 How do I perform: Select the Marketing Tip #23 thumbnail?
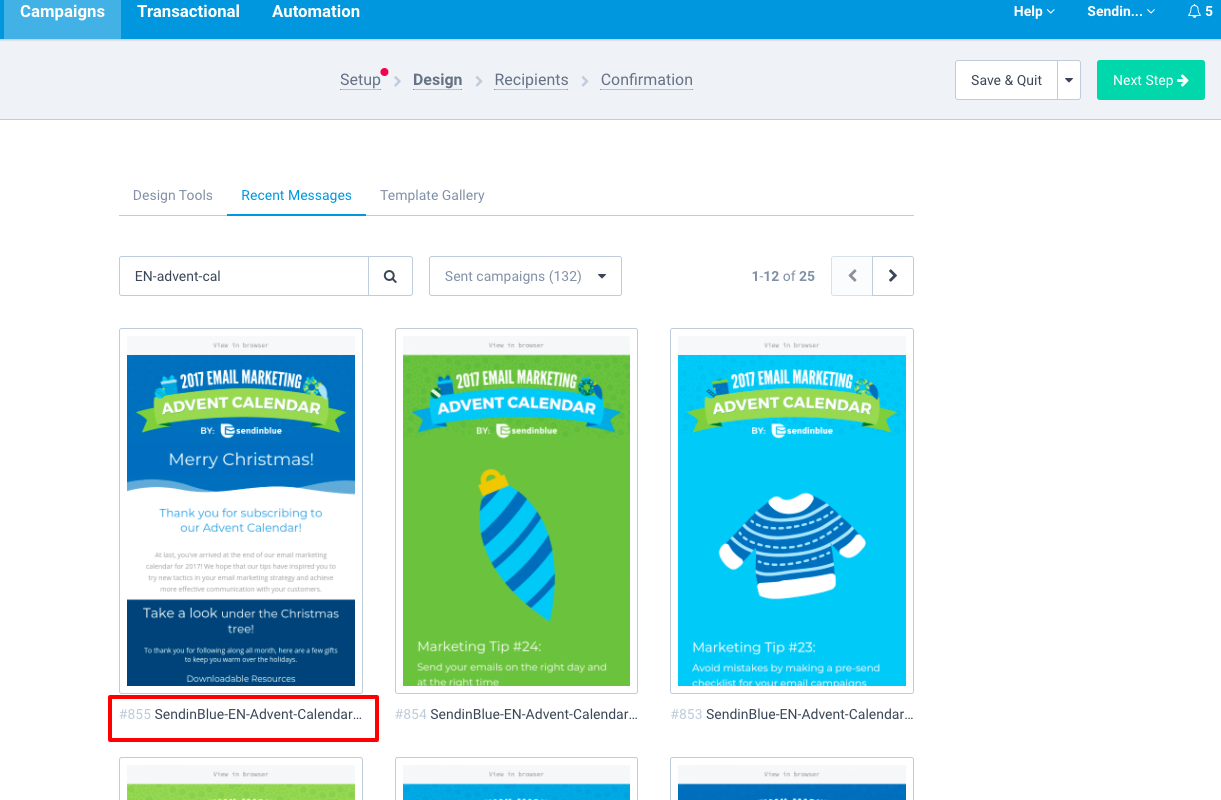792,511
